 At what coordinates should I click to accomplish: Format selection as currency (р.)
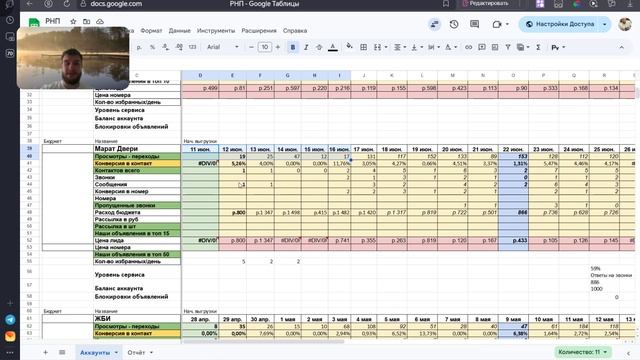(x=139, y=47)
